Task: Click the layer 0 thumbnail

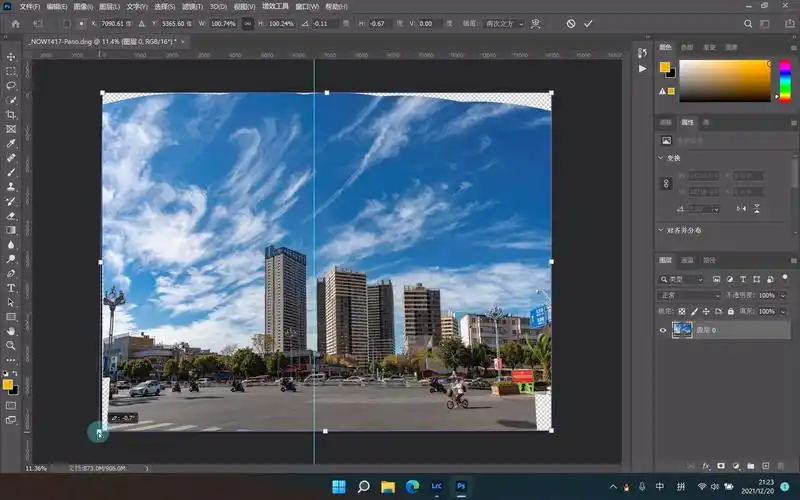Action: pyautogui.click(x=682, y=330)
